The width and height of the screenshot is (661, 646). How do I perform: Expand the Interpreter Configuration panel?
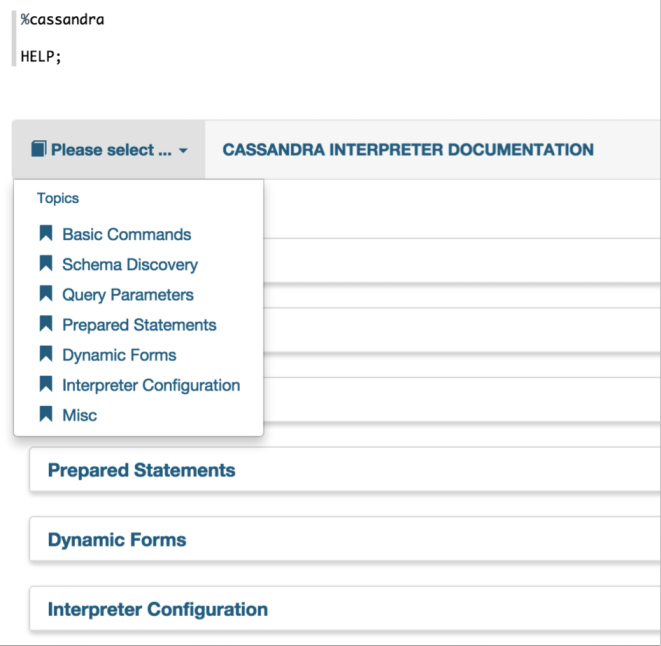click(157, 609)
